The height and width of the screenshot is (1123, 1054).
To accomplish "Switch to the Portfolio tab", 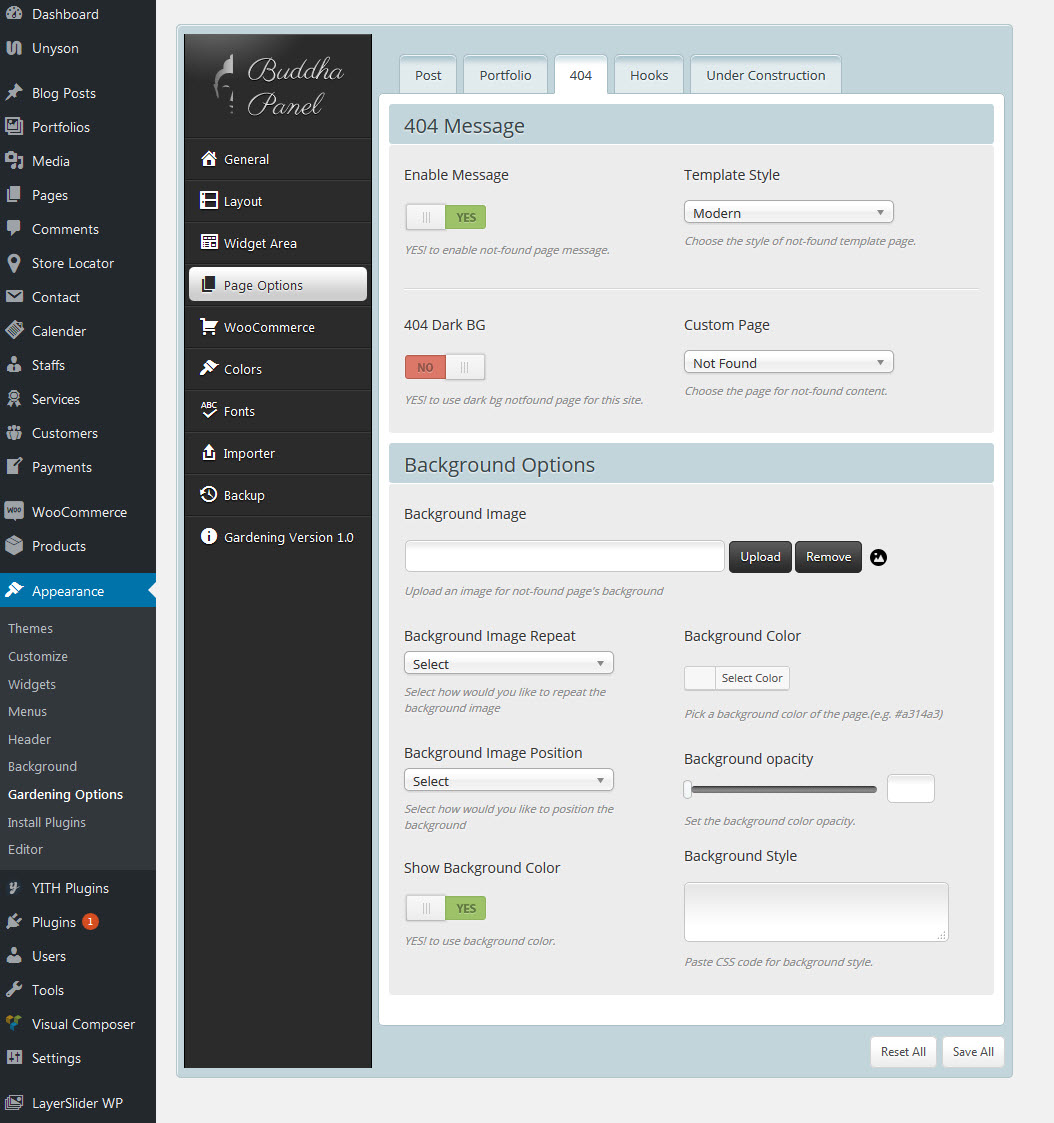I will (x=506, y=75).
